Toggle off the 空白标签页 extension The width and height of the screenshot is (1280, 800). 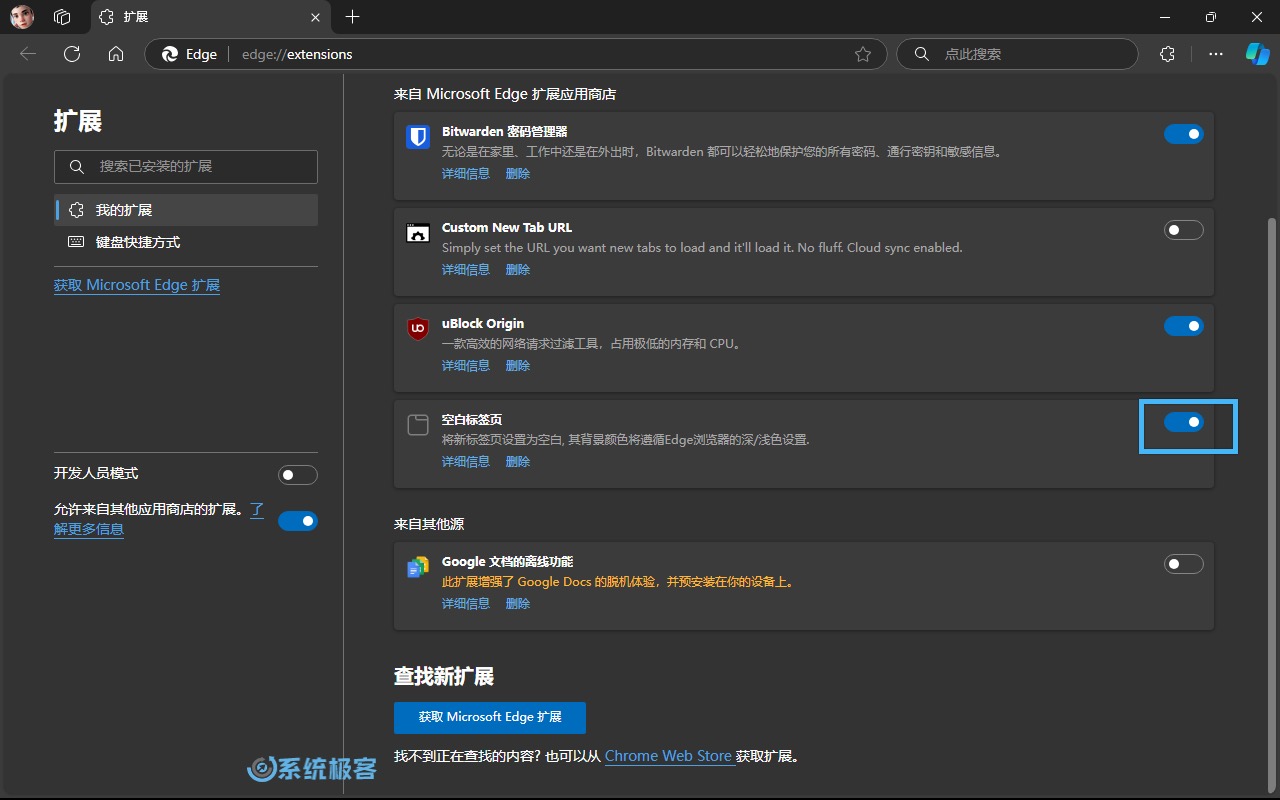pyautogui.click(x=1184, y=422)
